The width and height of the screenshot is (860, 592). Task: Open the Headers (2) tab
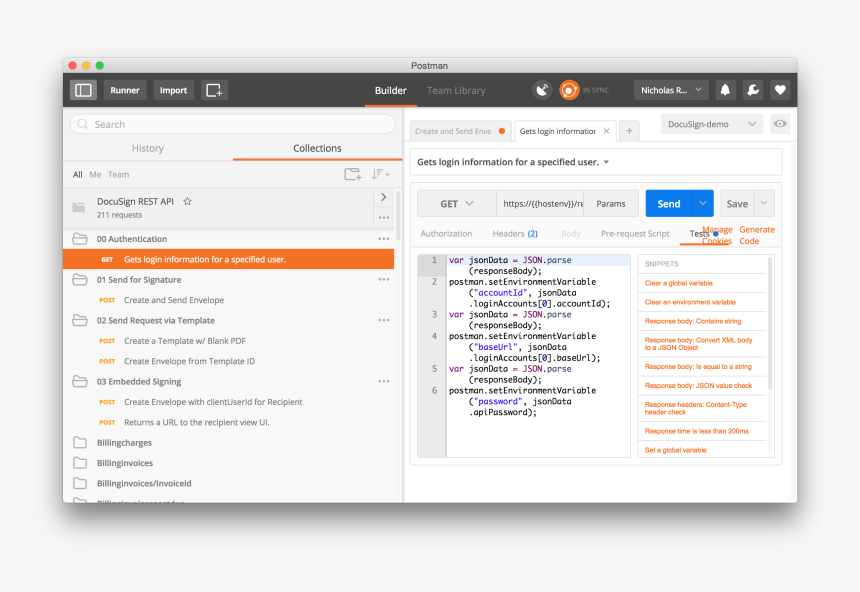[515, 234]
